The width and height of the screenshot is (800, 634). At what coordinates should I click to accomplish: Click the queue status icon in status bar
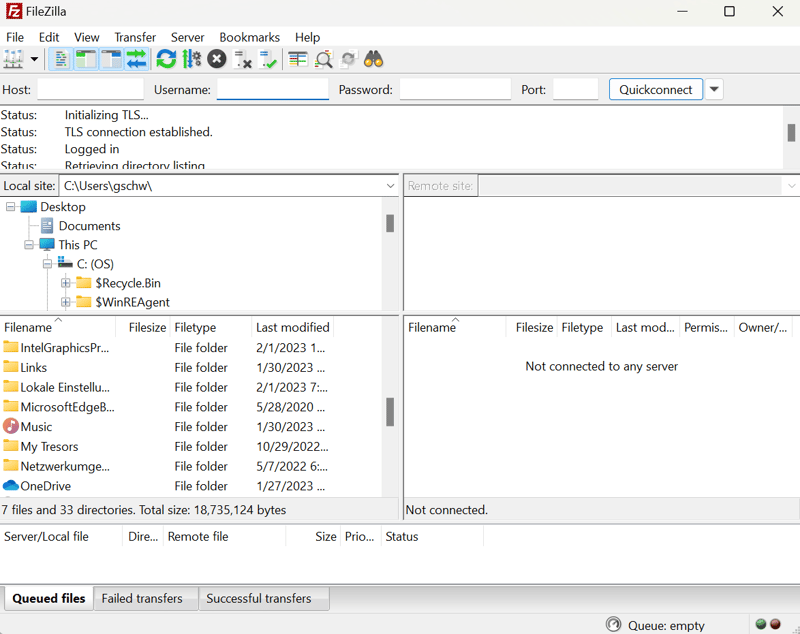tap(613, 624)
